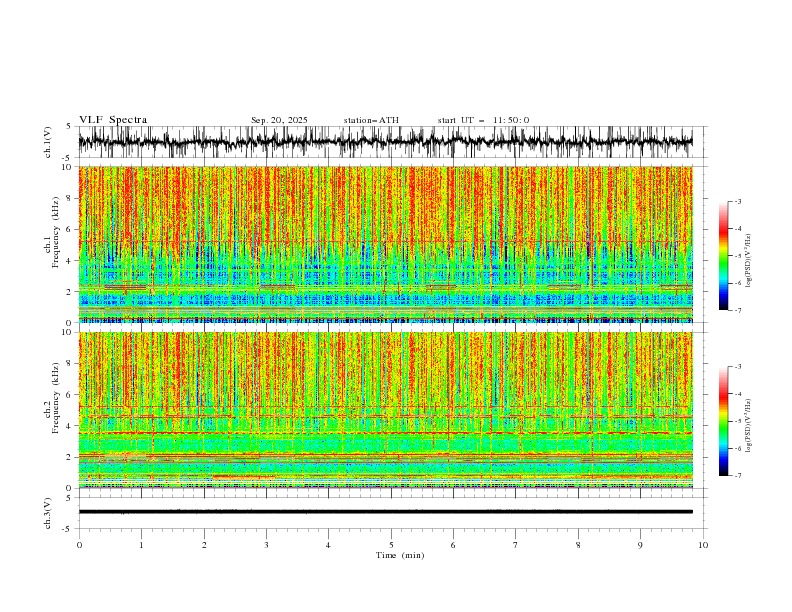Click inside the ch.1 spectrogram panel
This screenshot has width=792, height=612.
click(385, 244)
